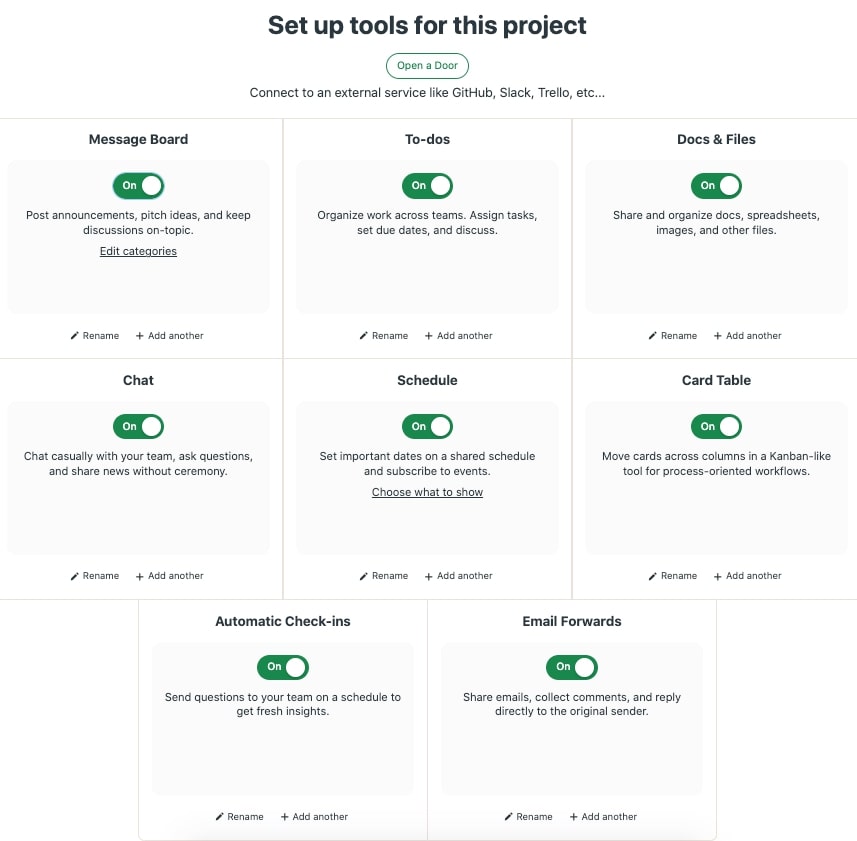
Task: Disable Automatic Check-ins with its switch
Action: tap(282, 668)
